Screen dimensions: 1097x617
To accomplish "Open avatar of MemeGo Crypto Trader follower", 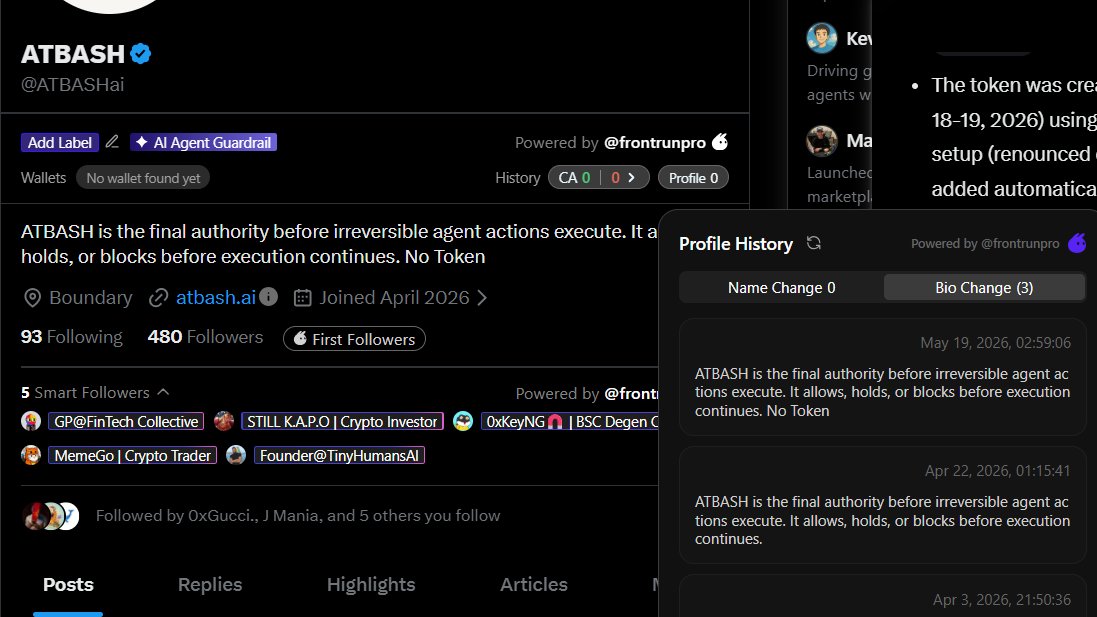I will [x=31, y=455].
